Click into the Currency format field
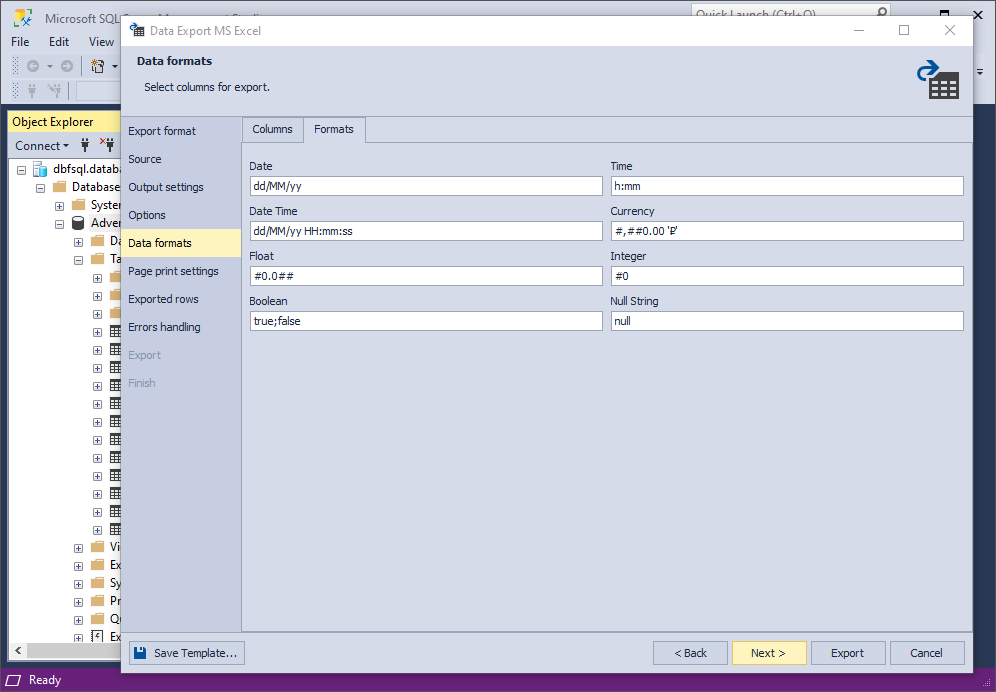Image resolution: width=996 pixels, height=692 pixels. [787, 231]
